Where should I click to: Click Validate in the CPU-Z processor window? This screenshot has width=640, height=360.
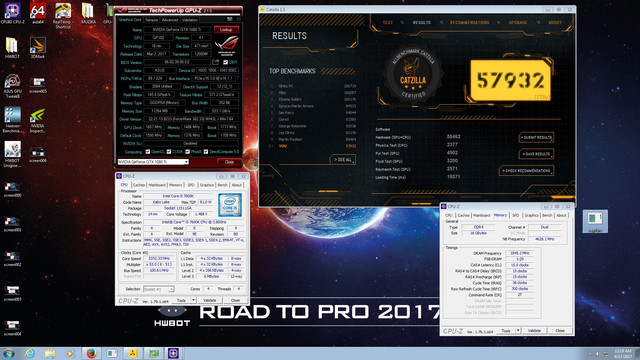tap(210, 300)
